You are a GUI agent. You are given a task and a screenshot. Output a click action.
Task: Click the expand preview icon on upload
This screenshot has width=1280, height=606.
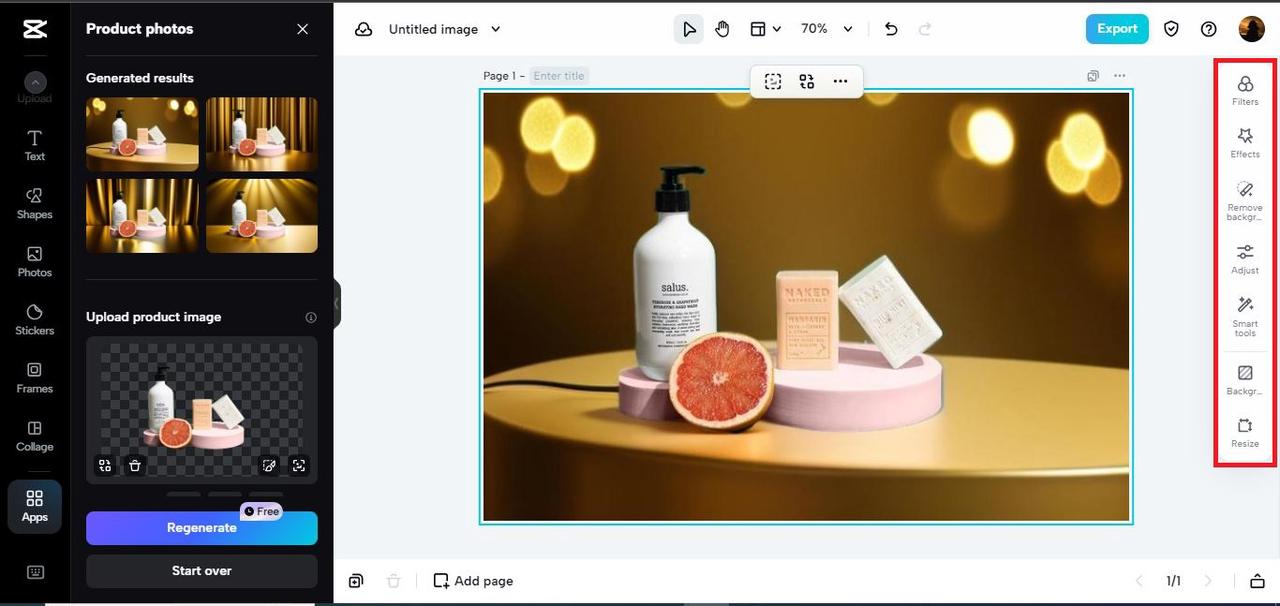point(298,465)
